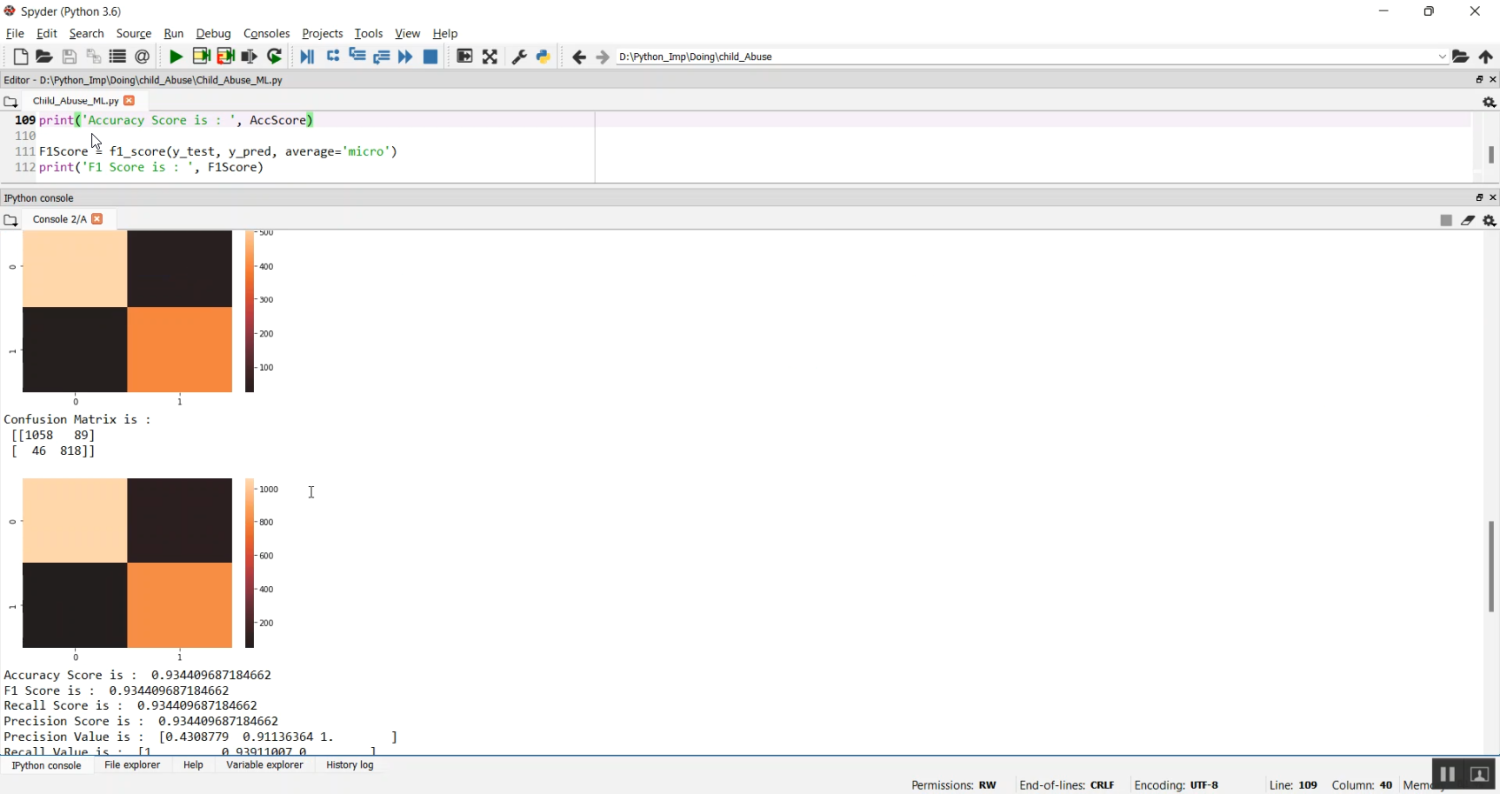Toggle maximize current pane icon
The width and height of the screenshot is (1500, 794).
pos(464,57)
